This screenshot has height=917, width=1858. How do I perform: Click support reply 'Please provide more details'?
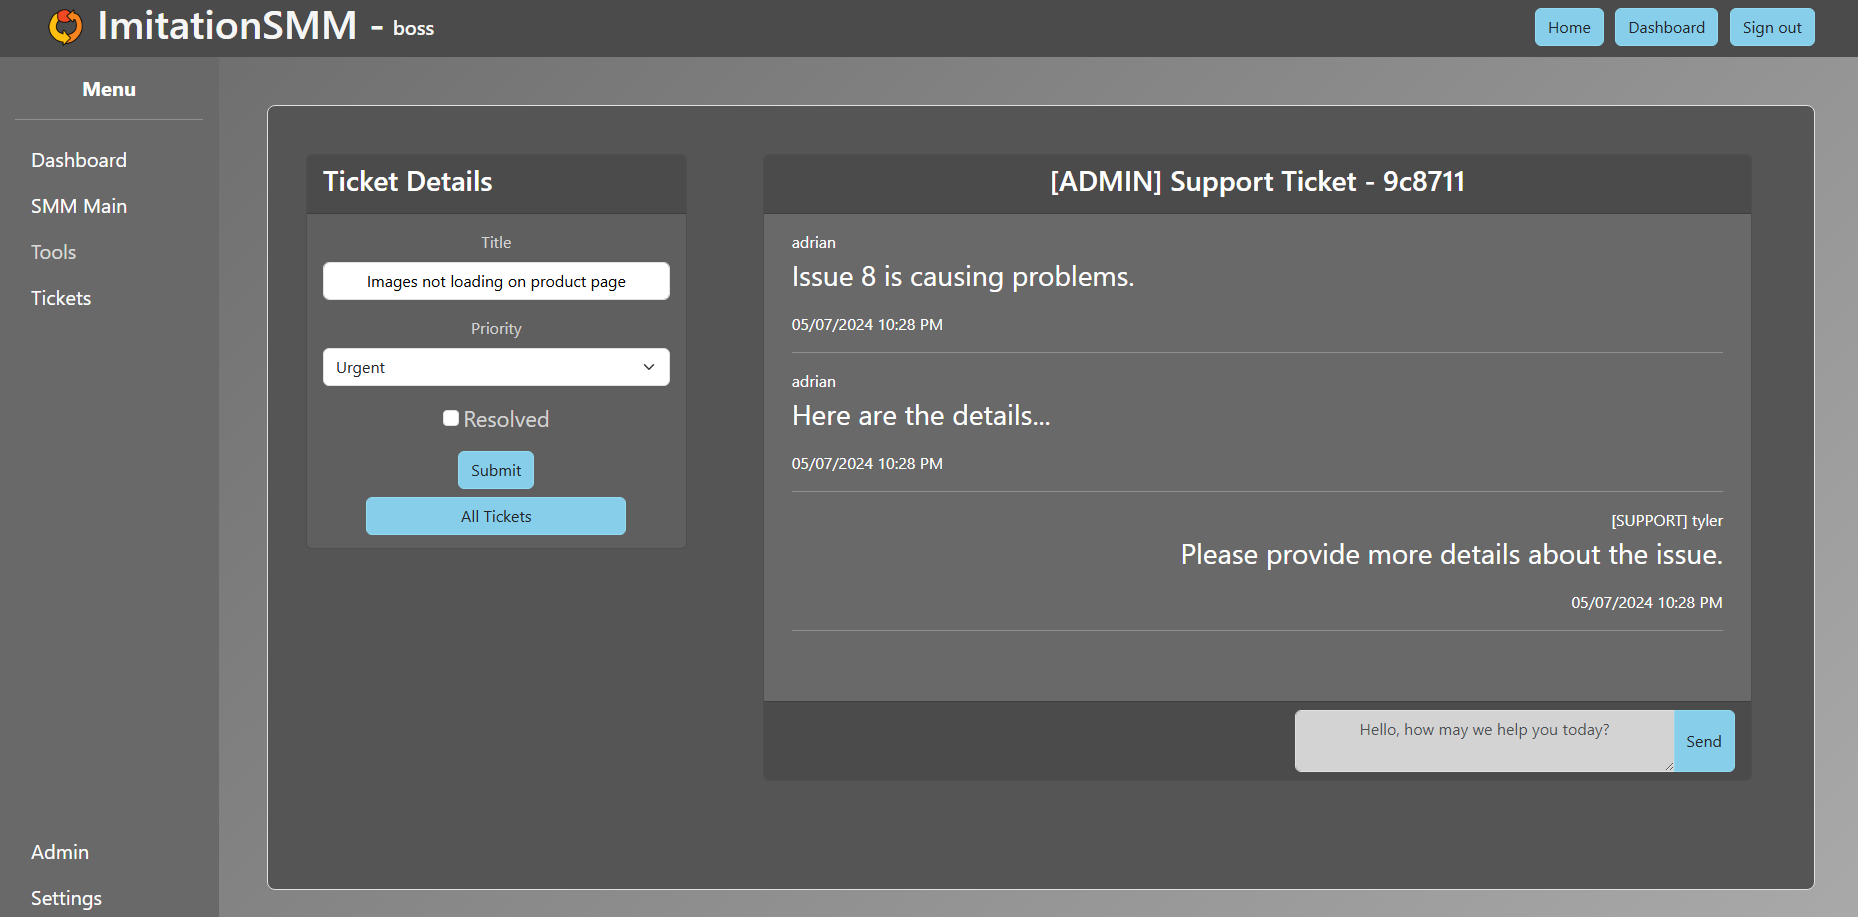tap(1452, 555)
